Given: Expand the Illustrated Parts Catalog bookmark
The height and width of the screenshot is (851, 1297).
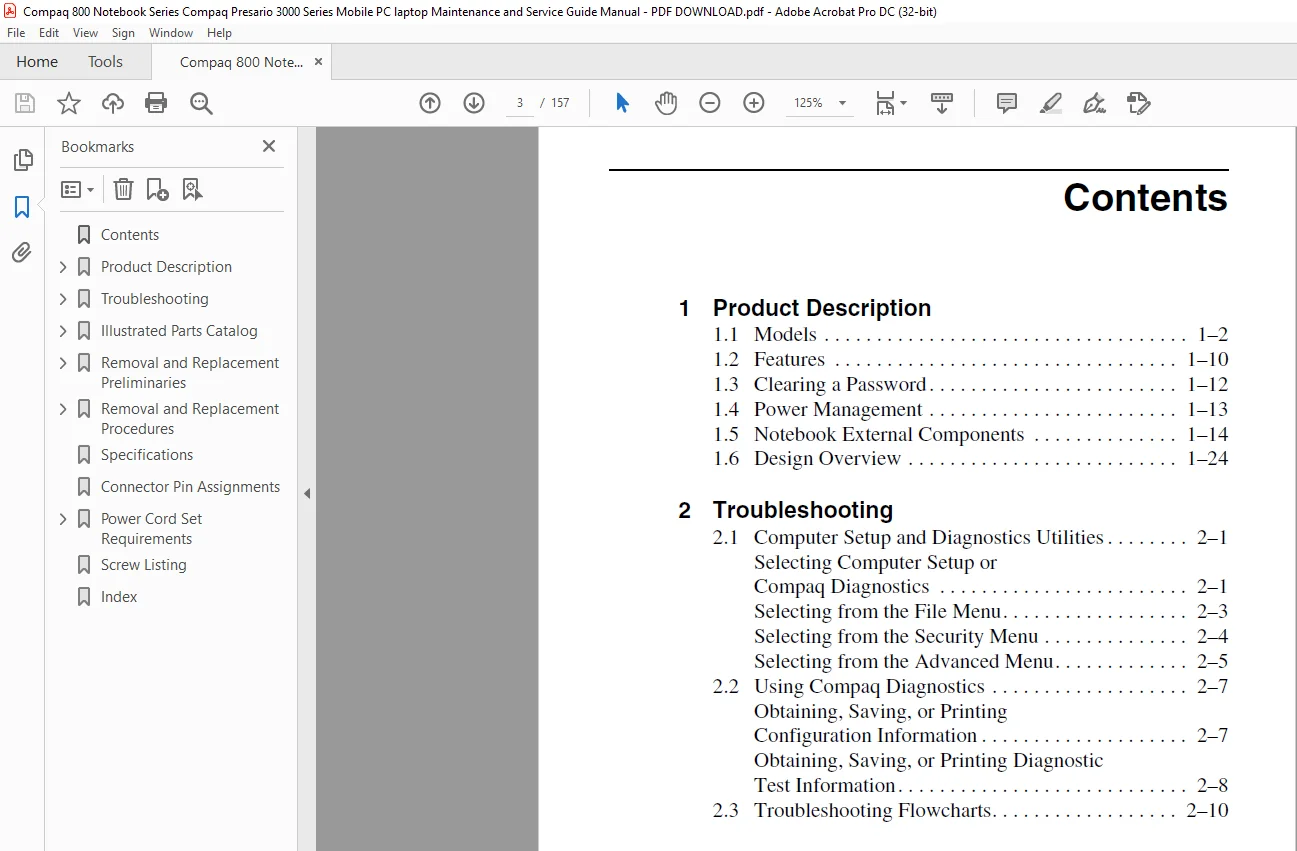Looking at the screenshot, I should [x=63, y=331].
